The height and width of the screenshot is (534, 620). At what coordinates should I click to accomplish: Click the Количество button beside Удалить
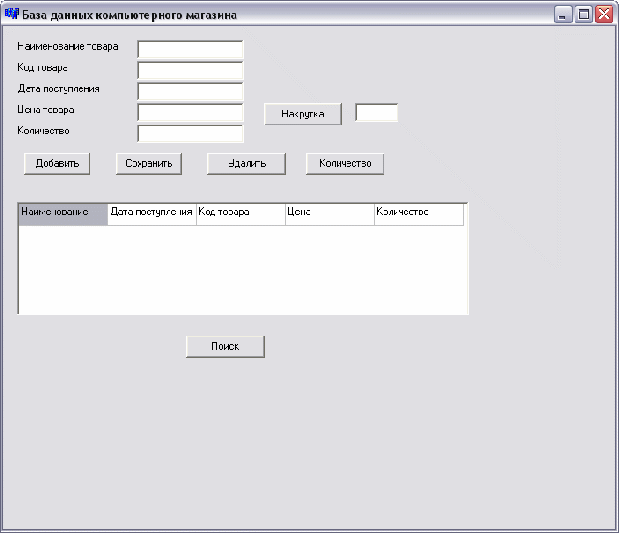(x=345, y=164)
